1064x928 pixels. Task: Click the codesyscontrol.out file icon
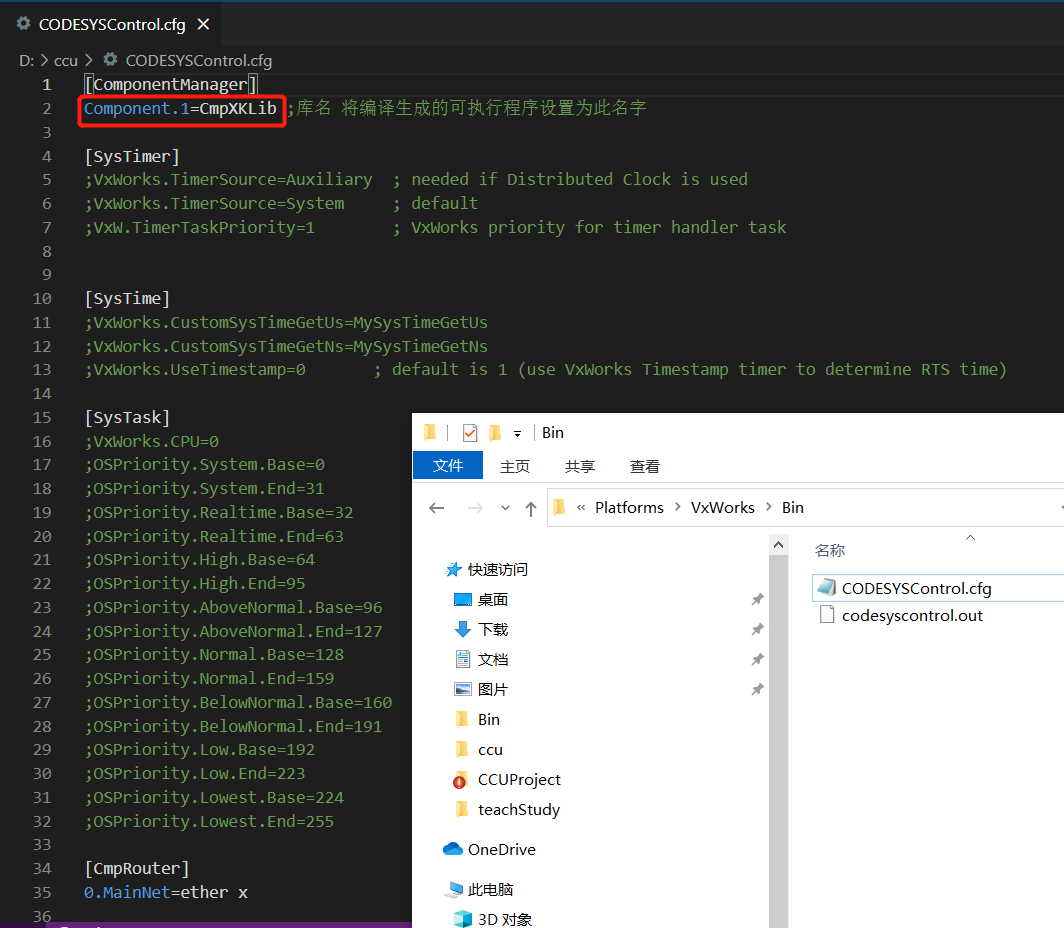tap(826, 615)
